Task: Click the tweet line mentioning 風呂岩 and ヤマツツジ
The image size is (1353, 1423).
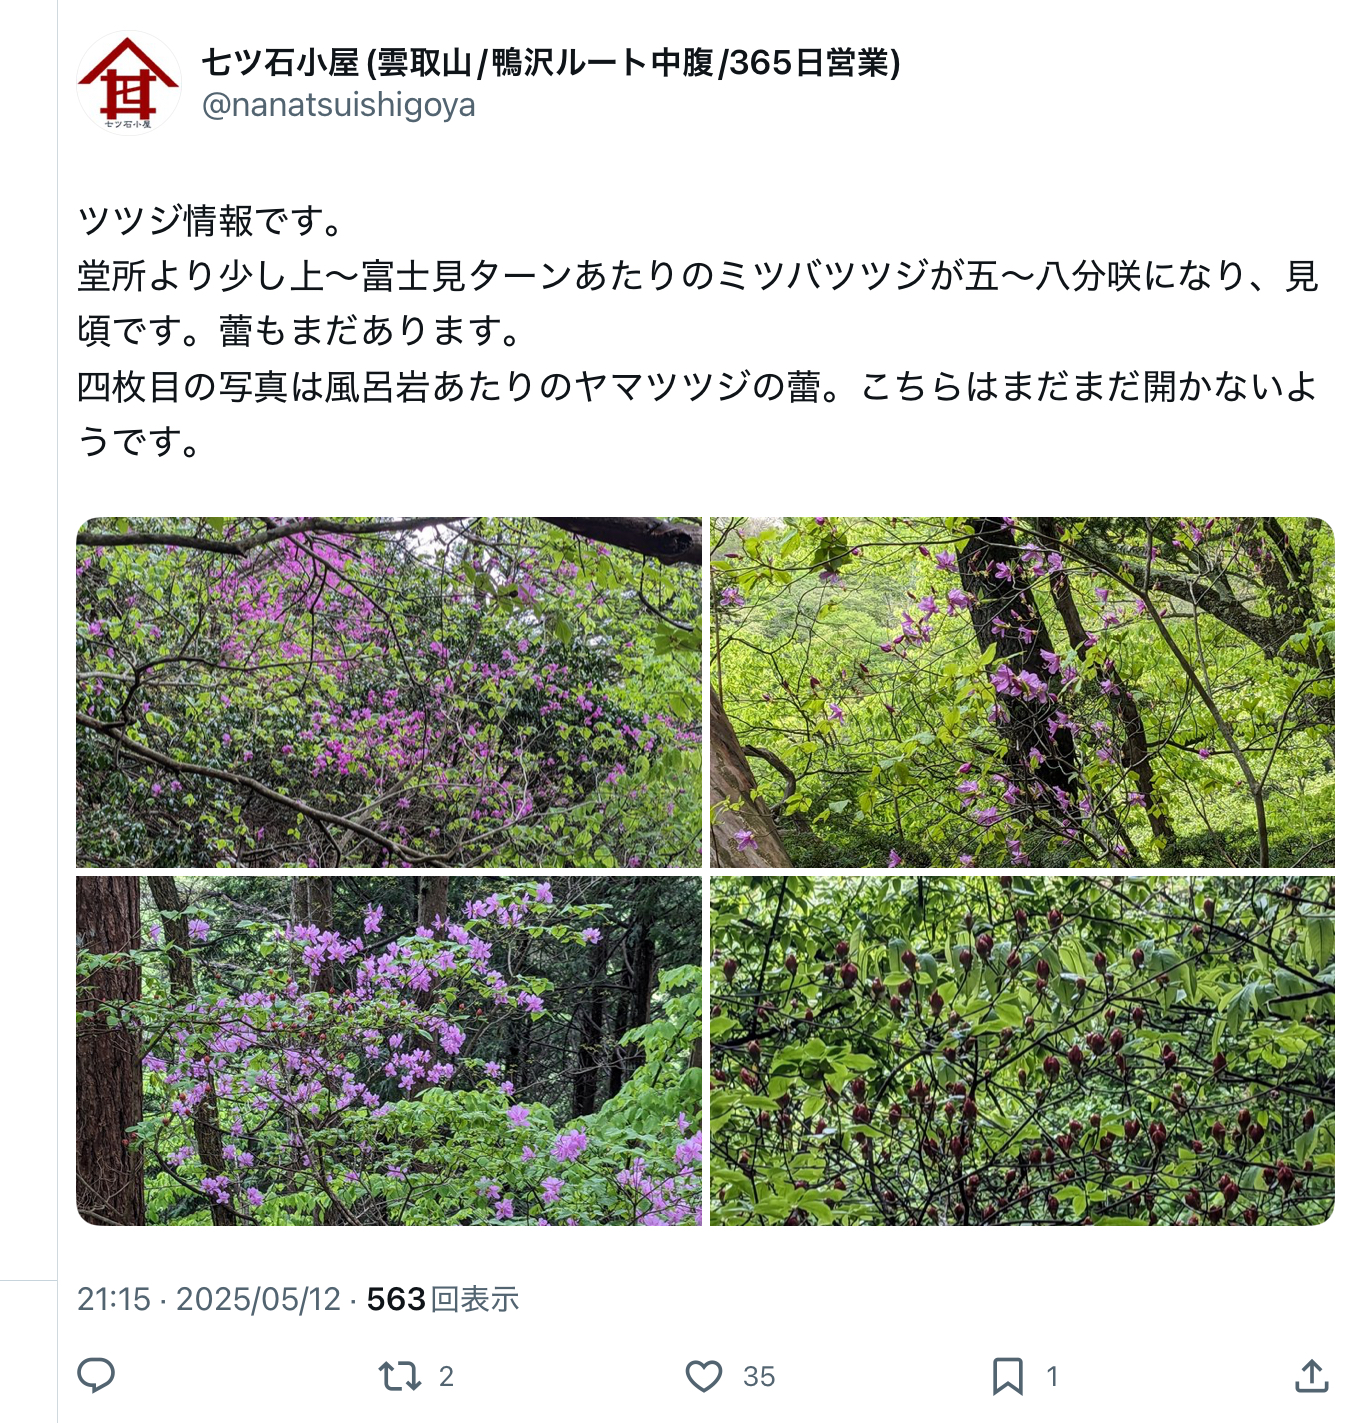Action: [697, 386]
